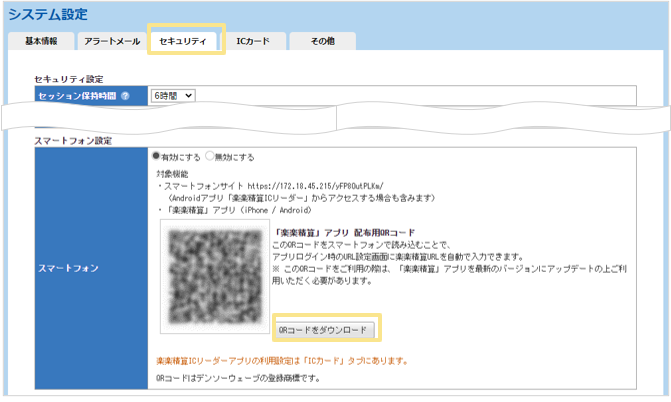Click the orange ICリーダーアプリ notice text
The width and height of the screenshot is (671, 402).
click(x=280, y=360)
